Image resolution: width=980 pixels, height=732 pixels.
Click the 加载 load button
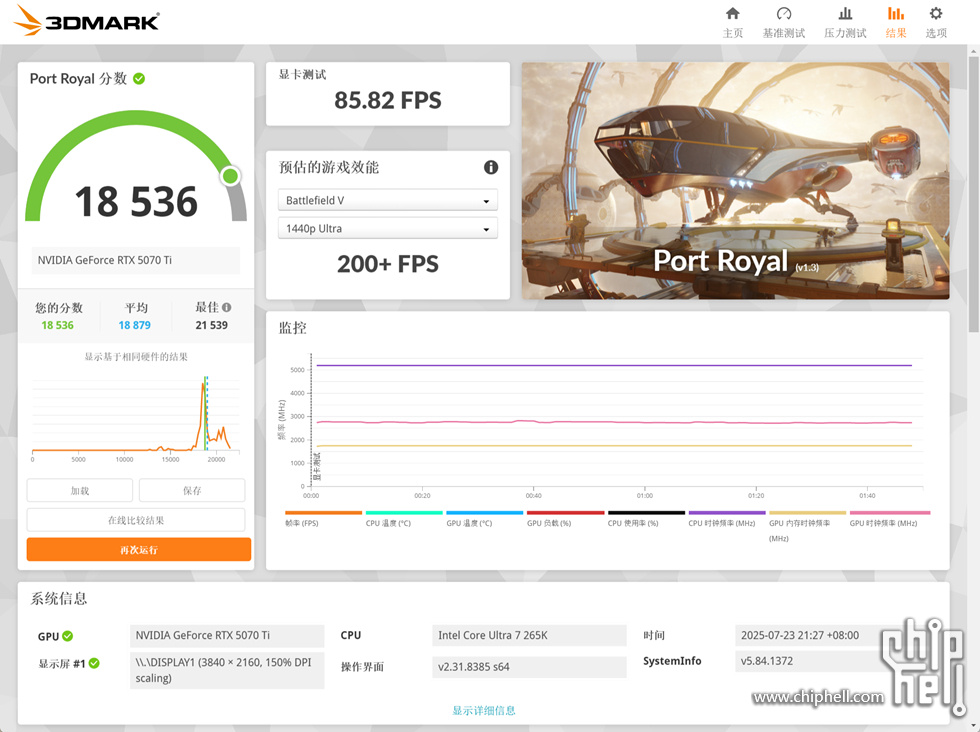pos(79,491)
